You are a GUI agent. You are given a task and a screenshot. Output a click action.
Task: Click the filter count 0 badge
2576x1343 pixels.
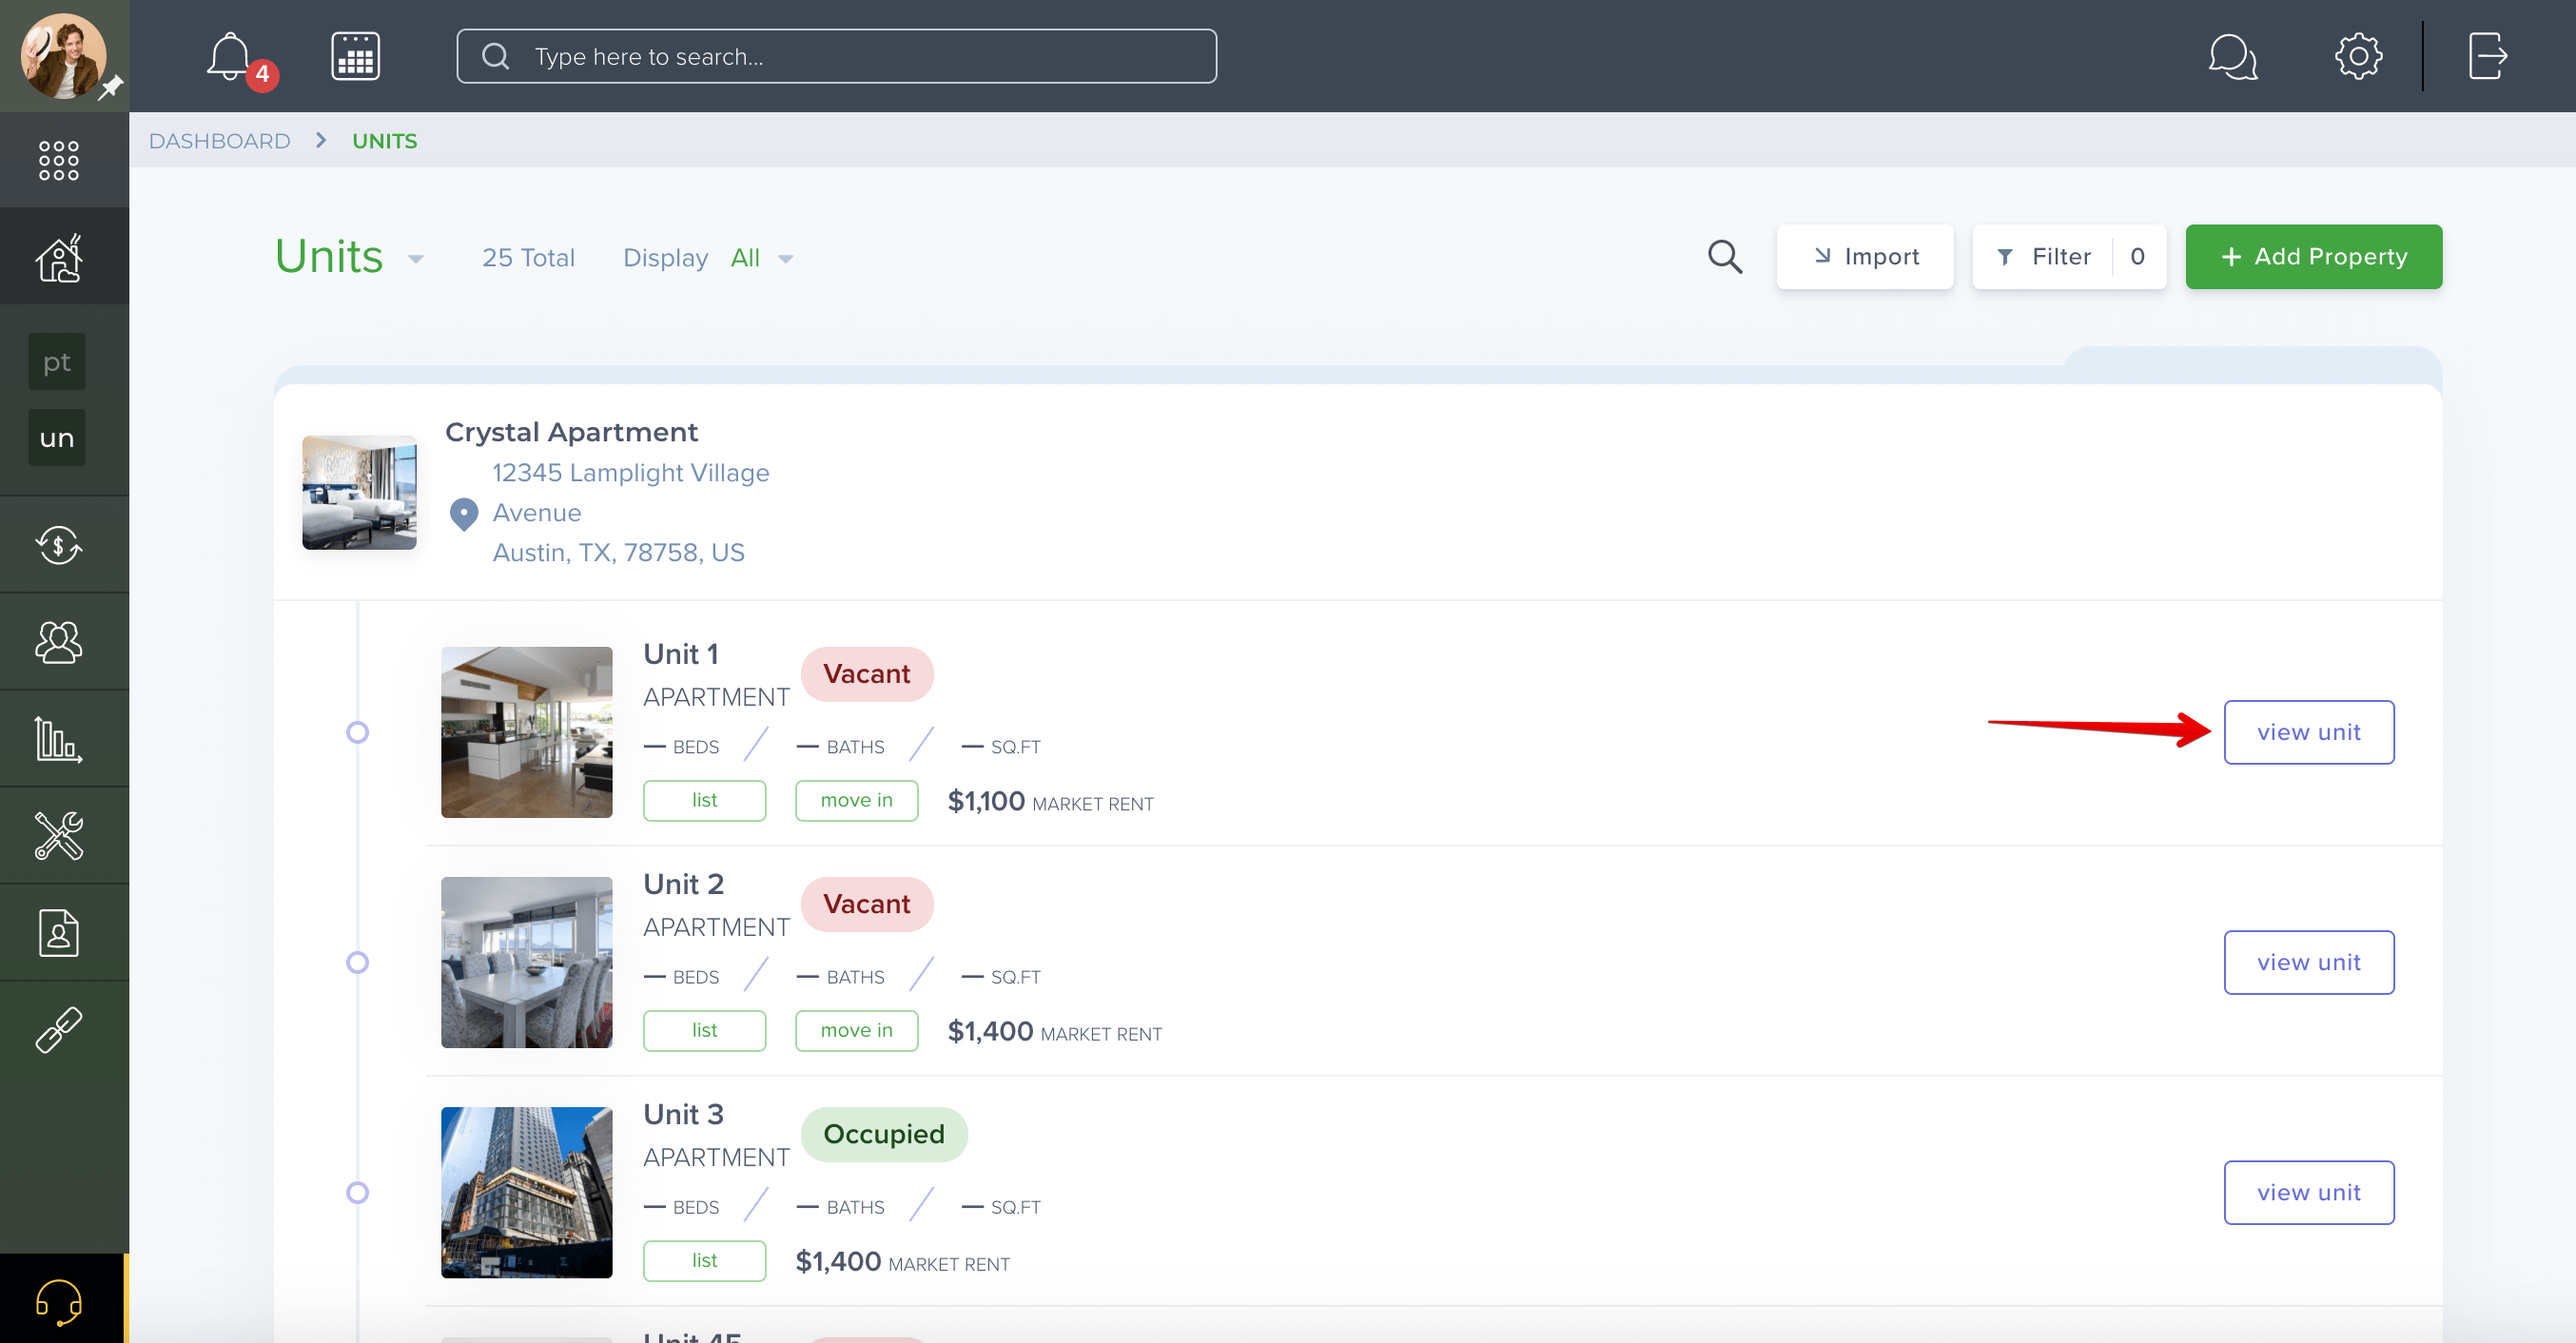pos(2137,257)
